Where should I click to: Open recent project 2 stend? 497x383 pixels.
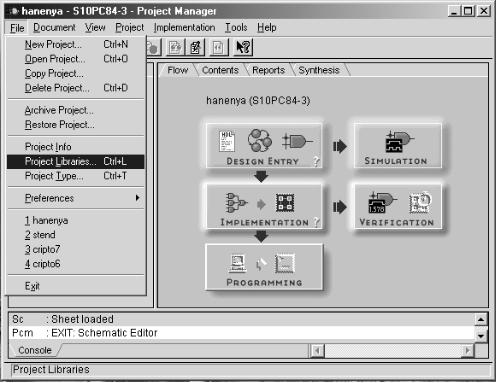pyautogui.click(x=76, y=235)
